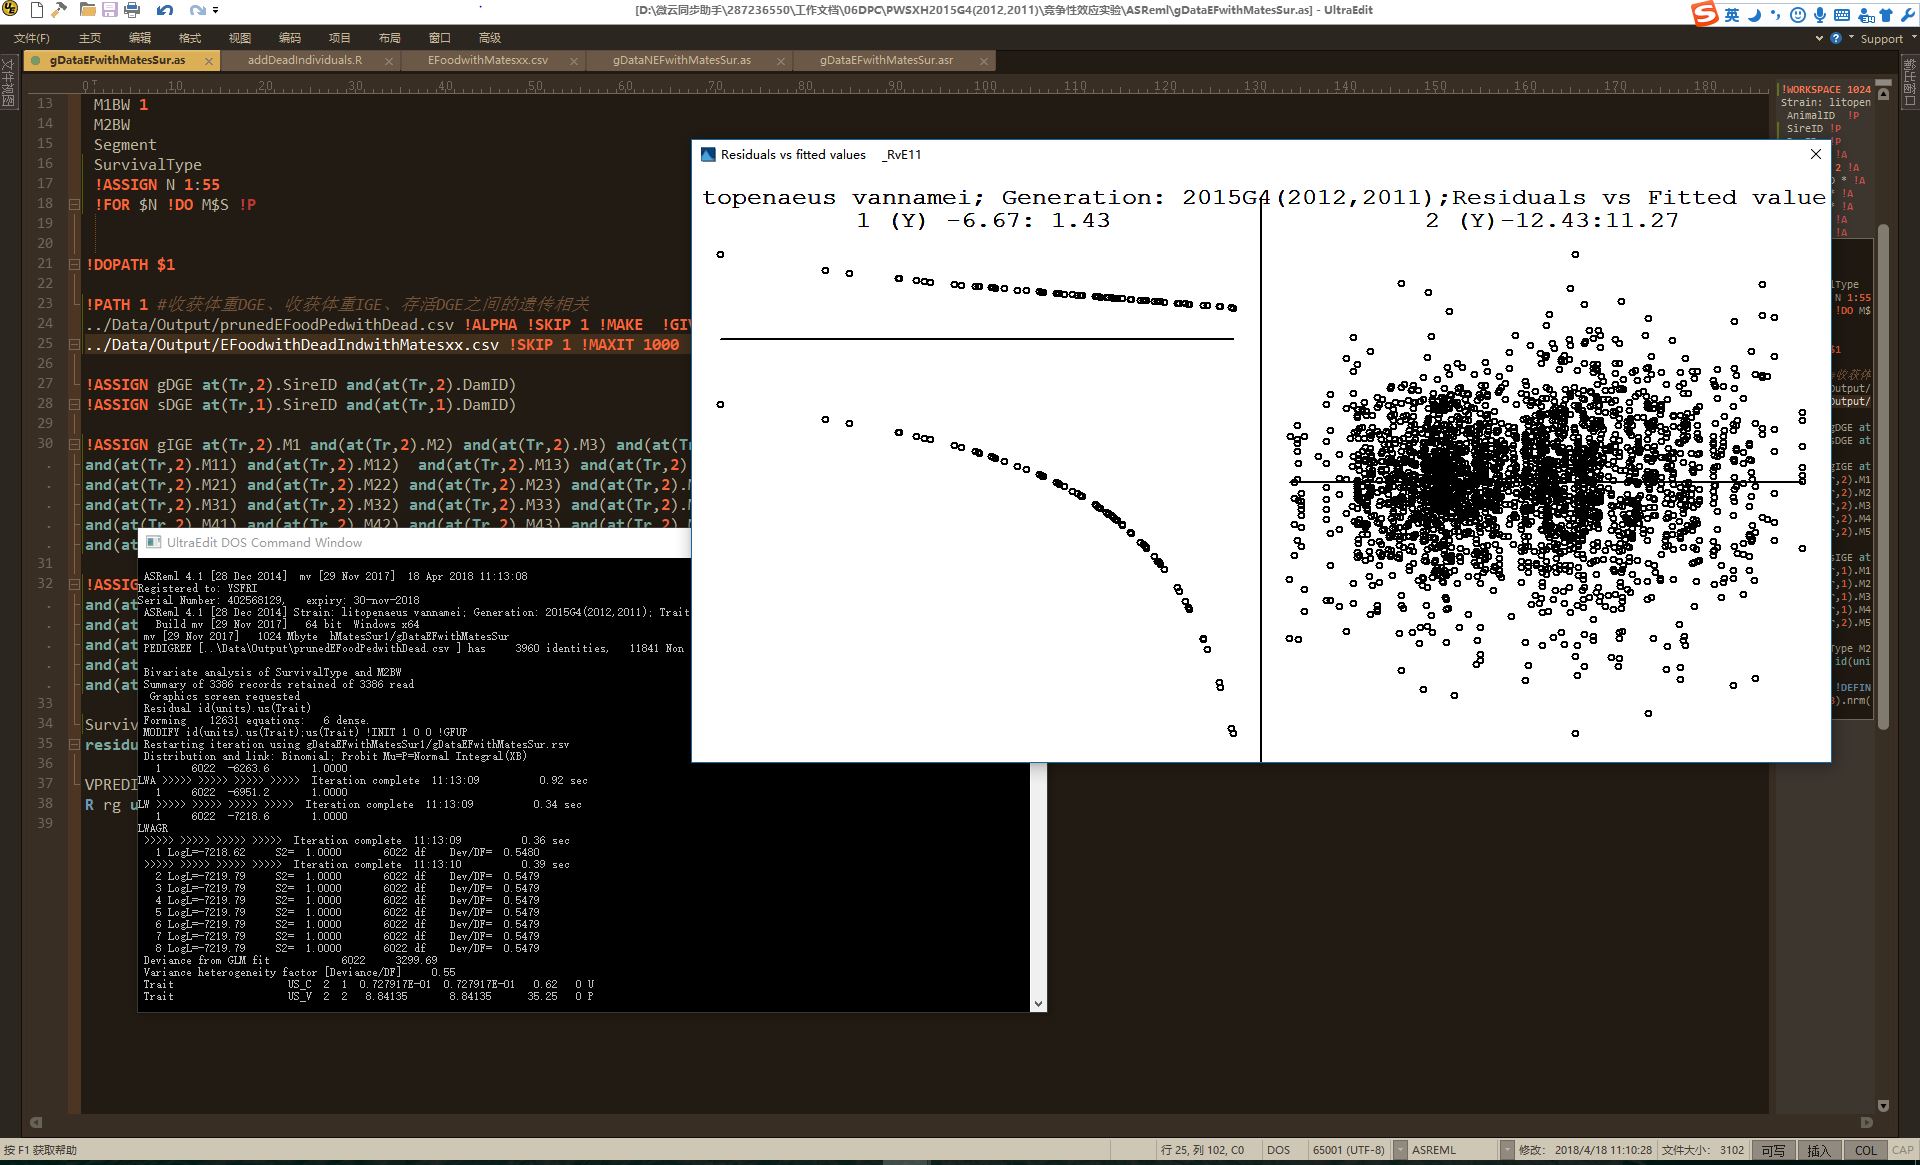Screen dimensions: 1920x1165
Task: Scroll down in the DOS command output
Action: coord(1037,1002)
